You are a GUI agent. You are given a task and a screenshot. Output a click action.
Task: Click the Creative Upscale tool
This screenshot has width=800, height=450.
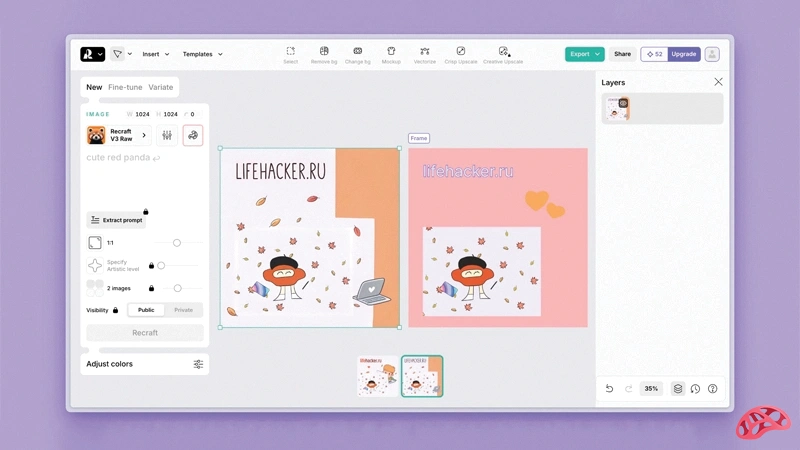503,55
